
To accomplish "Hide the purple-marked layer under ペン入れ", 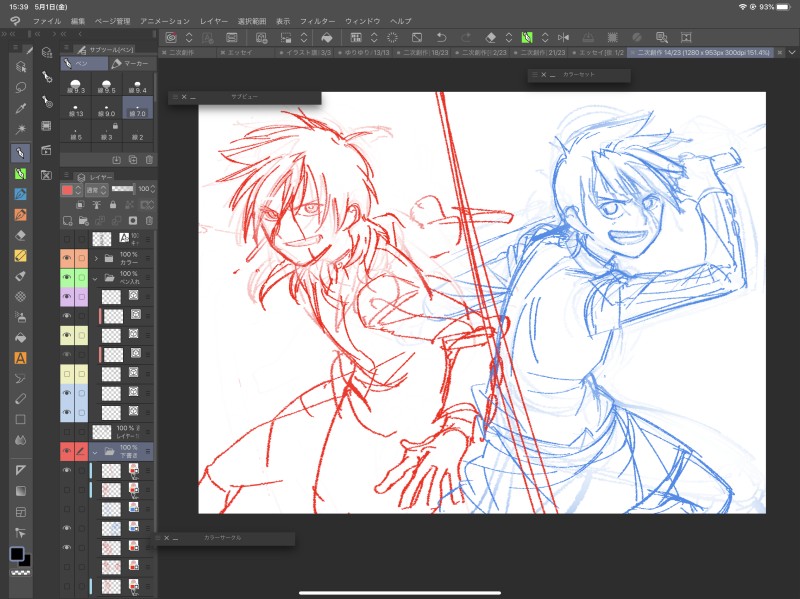I will coord(67,296).
